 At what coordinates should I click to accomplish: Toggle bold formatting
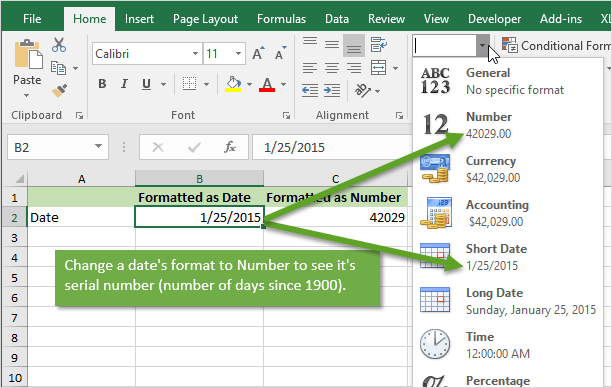click(x=102, y=84)
